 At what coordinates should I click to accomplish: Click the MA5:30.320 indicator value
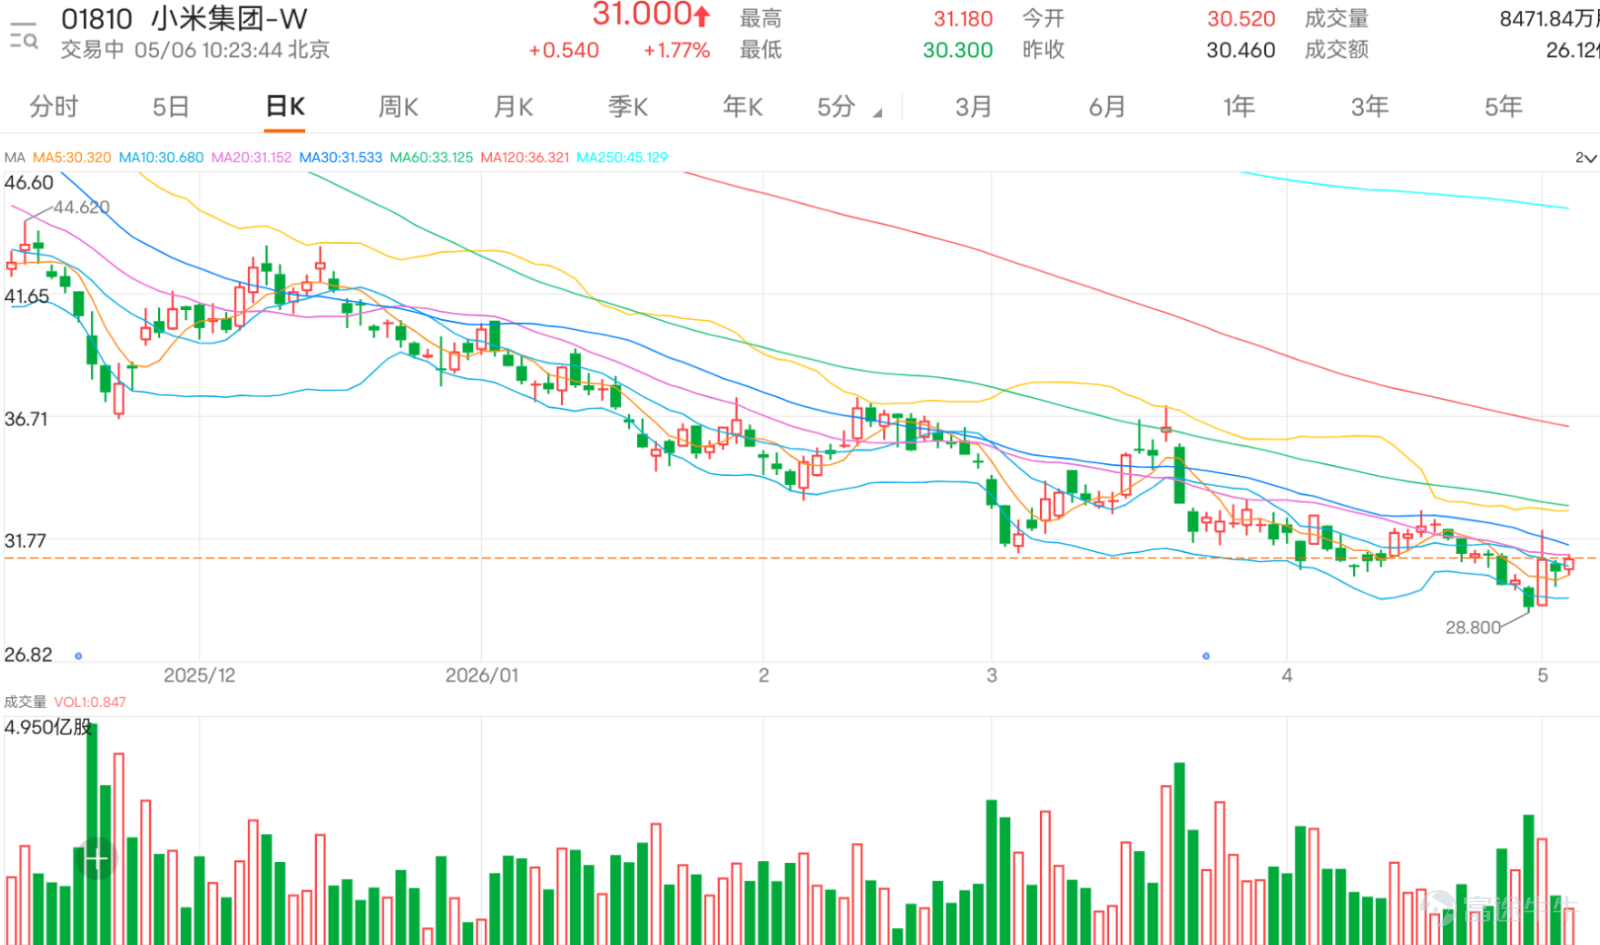point(72,157)
